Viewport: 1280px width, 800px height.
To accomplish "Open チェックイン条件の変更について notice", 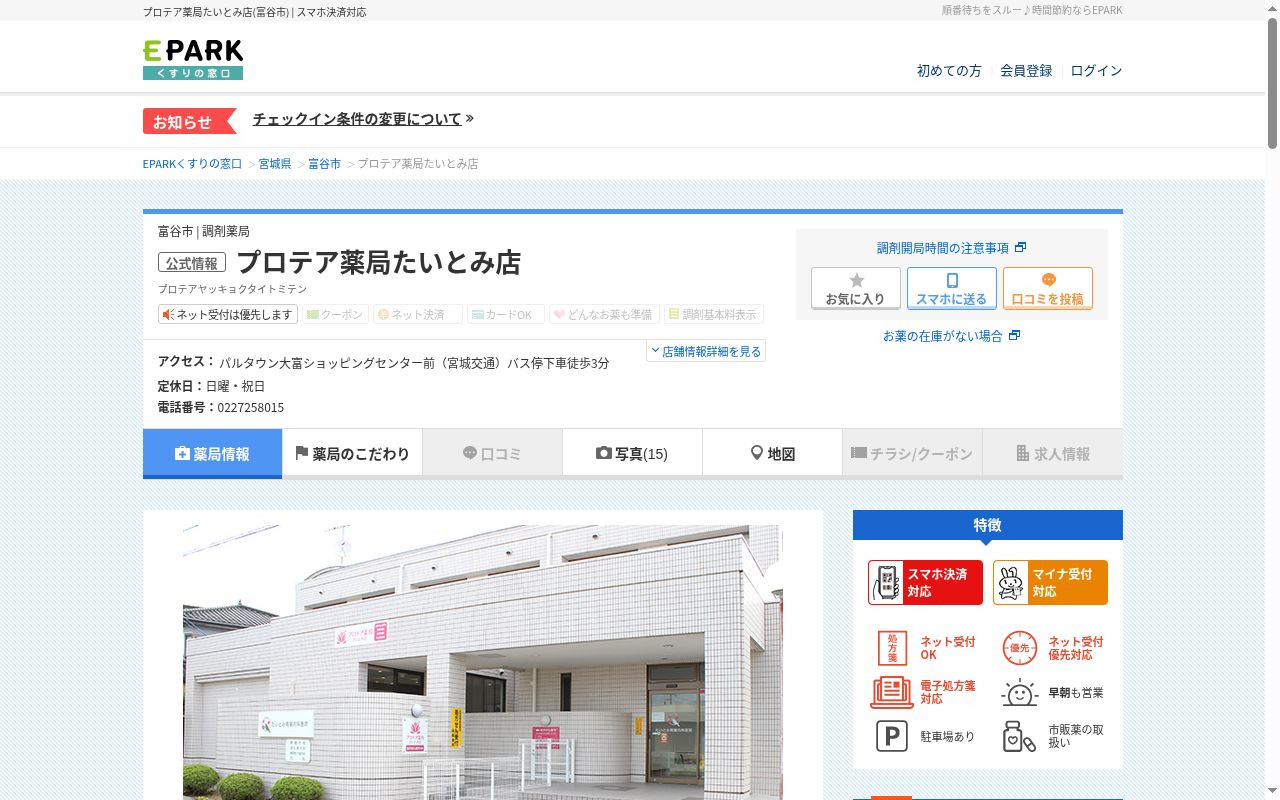I will click(x=363, y=119).
